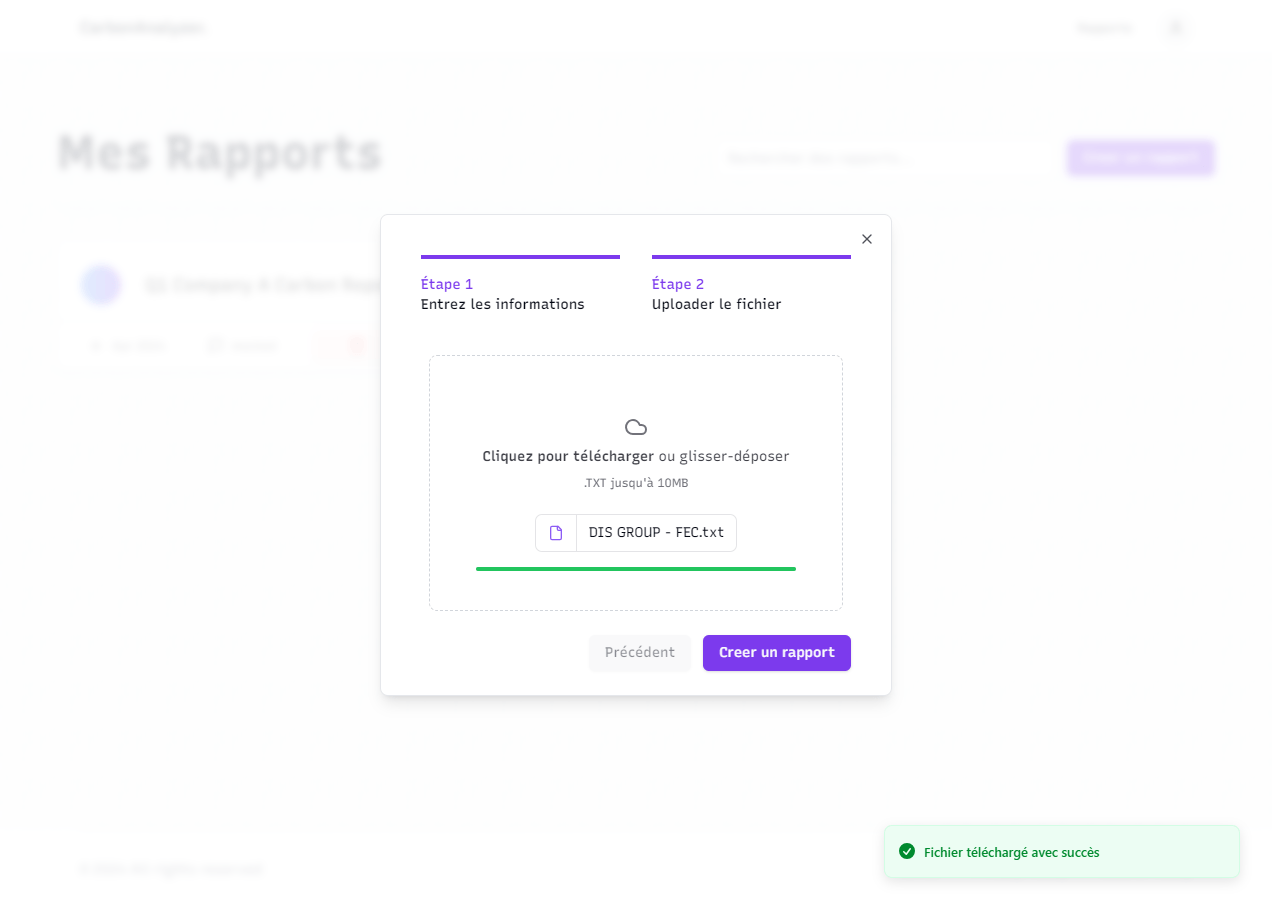Click the DIS GROUP - FEC.txt file name
Screen dimensions: 1272x910
[656, 533]
